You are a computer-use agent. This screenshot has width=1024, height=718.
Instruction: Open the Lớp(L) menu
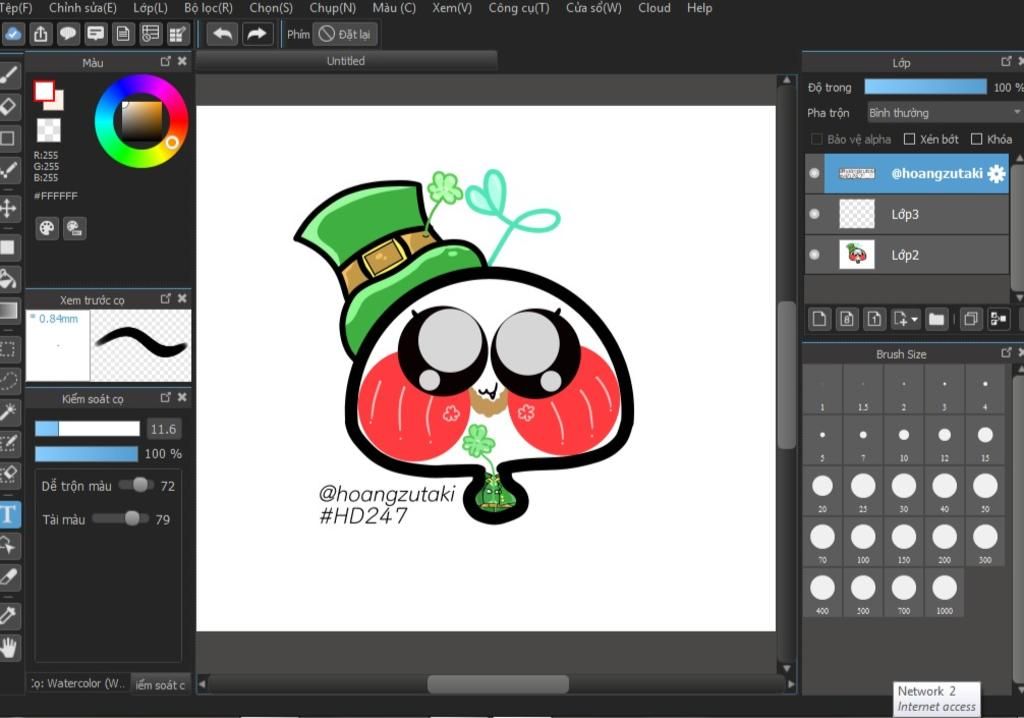click(150, 8)
